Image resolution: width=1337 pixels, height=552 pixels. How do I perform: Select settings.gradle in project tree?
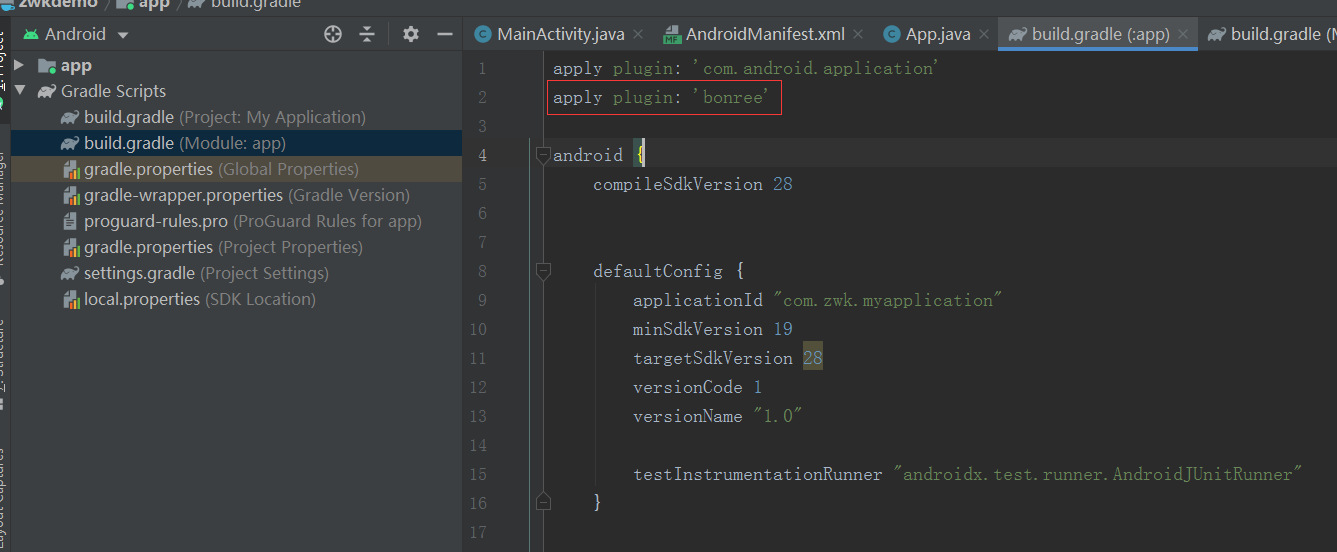(205, 273)
